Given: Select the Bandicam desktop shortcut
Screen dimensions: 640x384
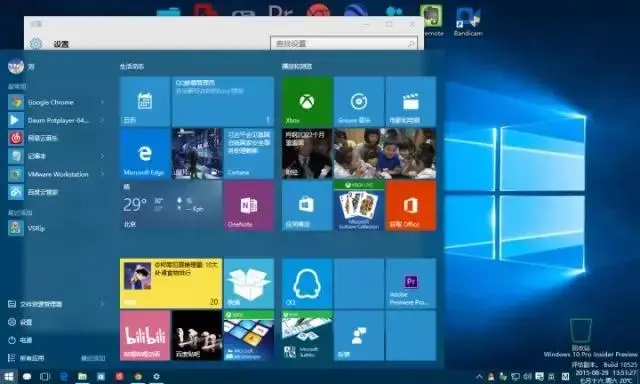Looking at the screenshot, I should [468, 21].
